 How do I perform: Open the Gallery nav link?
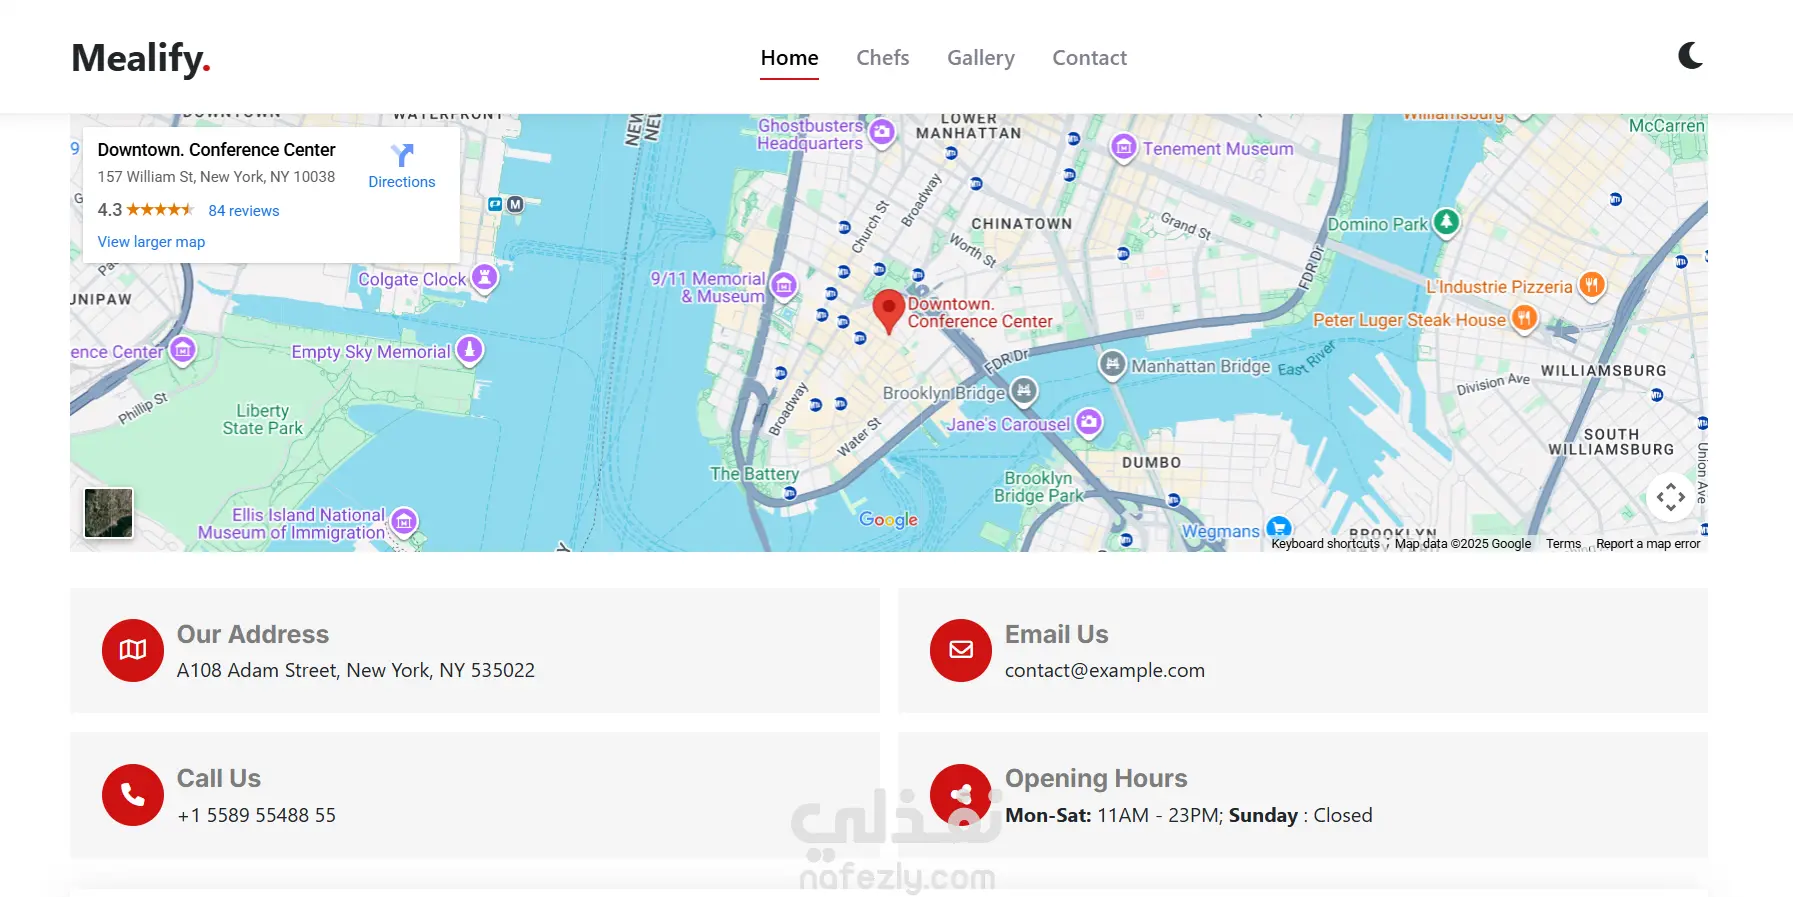pyautogui.click(x=980, y=58)
